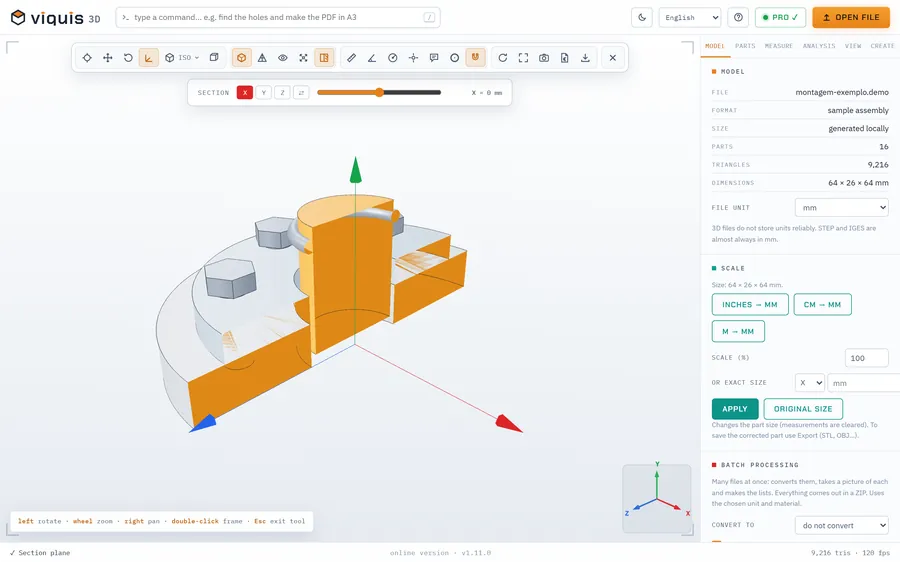Switch to the Parts tab
Viewport: 900px width, 562px height.
pos(745,46)
